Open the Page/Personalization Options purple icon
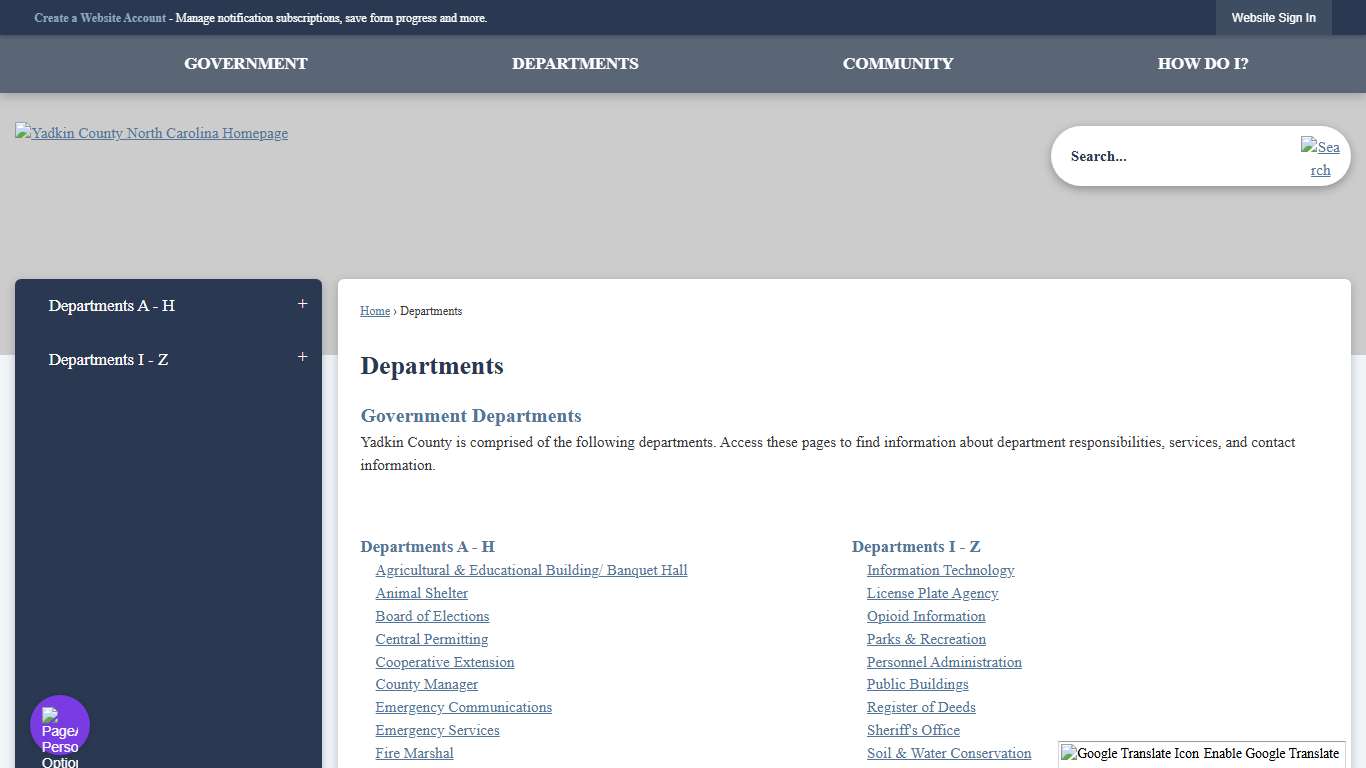This screenshot has width=1366, height=768. (x=59, y=722)
